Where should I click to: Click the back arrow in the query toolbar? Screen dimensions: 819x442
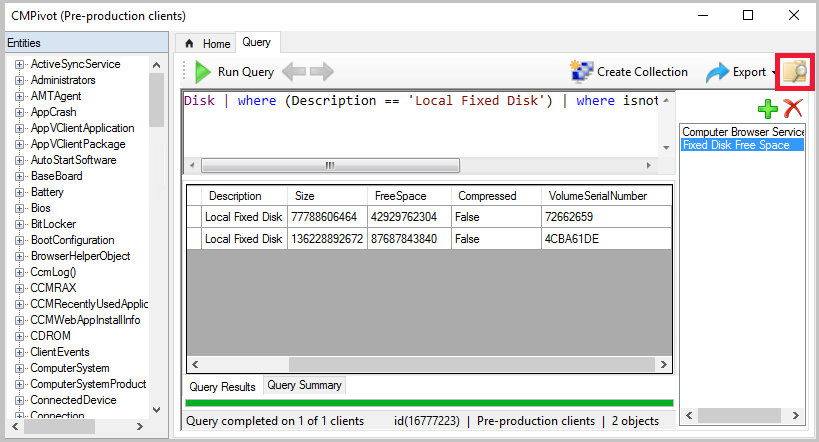(x=292, y=72)
